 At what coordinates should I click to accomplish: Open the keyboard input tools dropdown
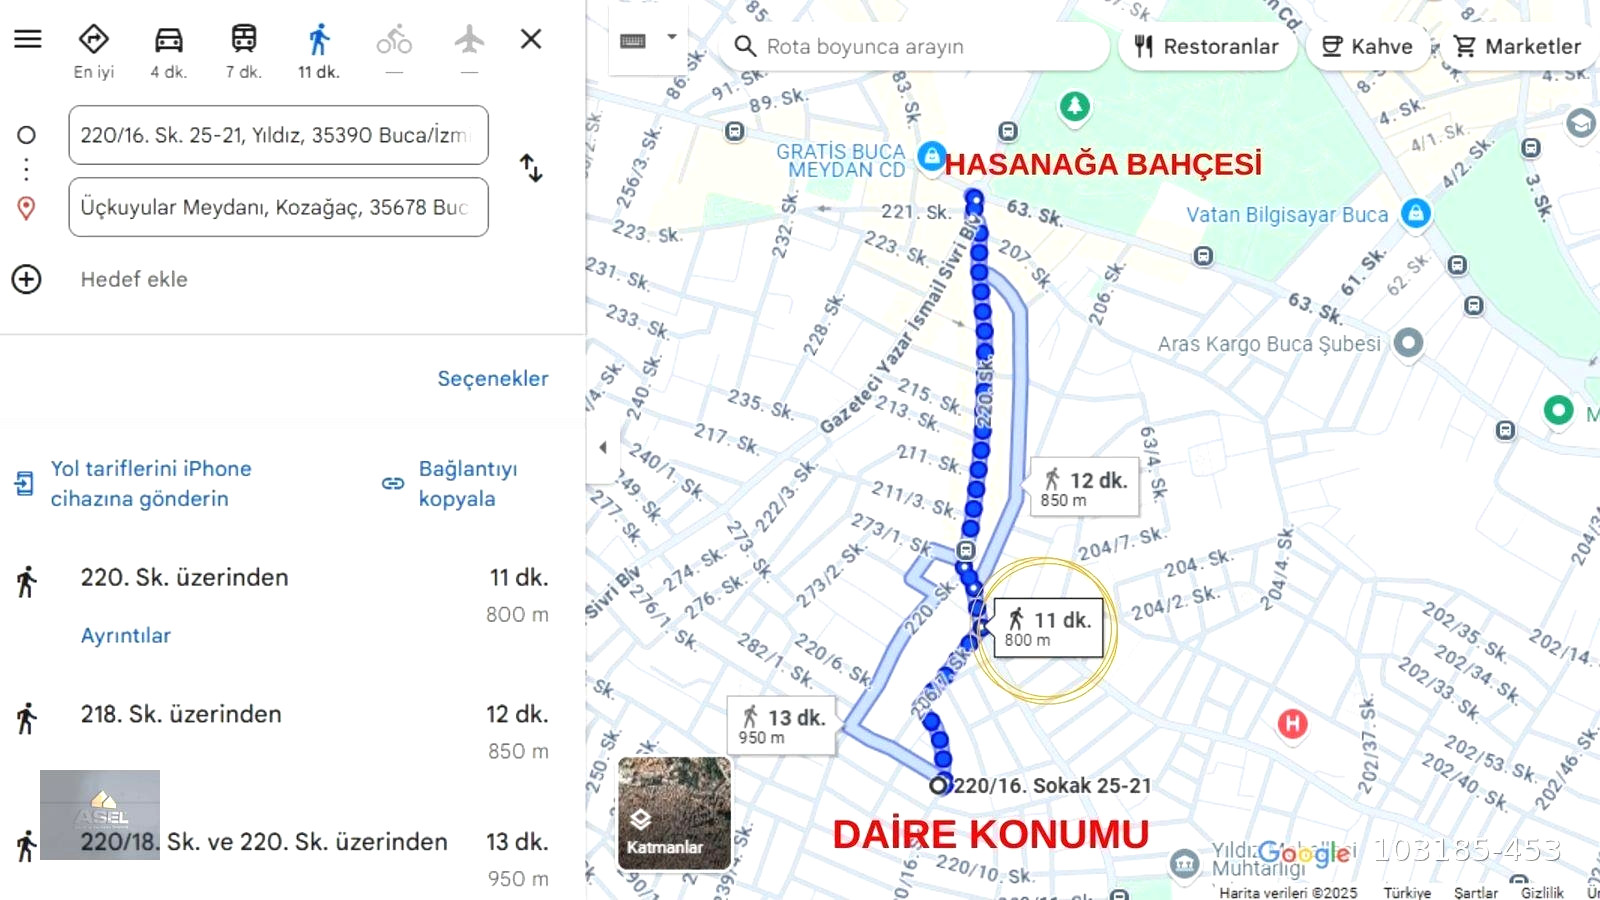tap(648, 40)
